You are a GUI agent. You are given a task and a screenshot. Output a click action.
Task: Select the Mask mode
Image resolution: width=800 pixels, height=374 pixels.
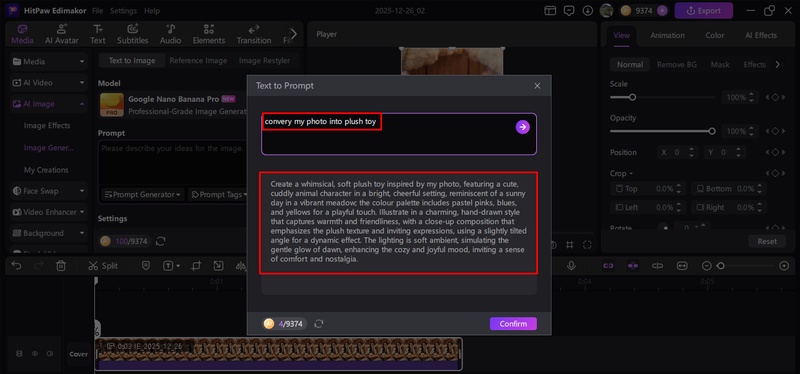coord(720,65)
